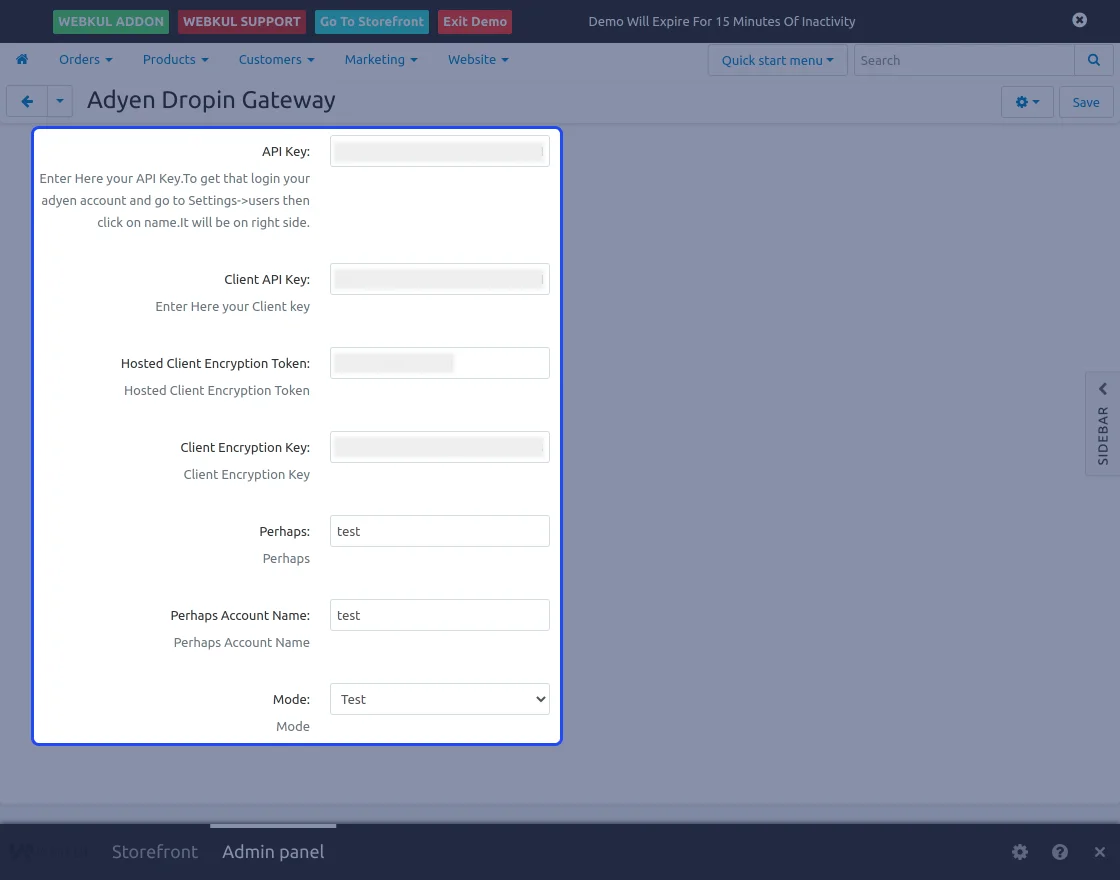The width and height of the screenshot is (1120, 880).
Task: Save the gateway settings
Action: point(1086,102)
